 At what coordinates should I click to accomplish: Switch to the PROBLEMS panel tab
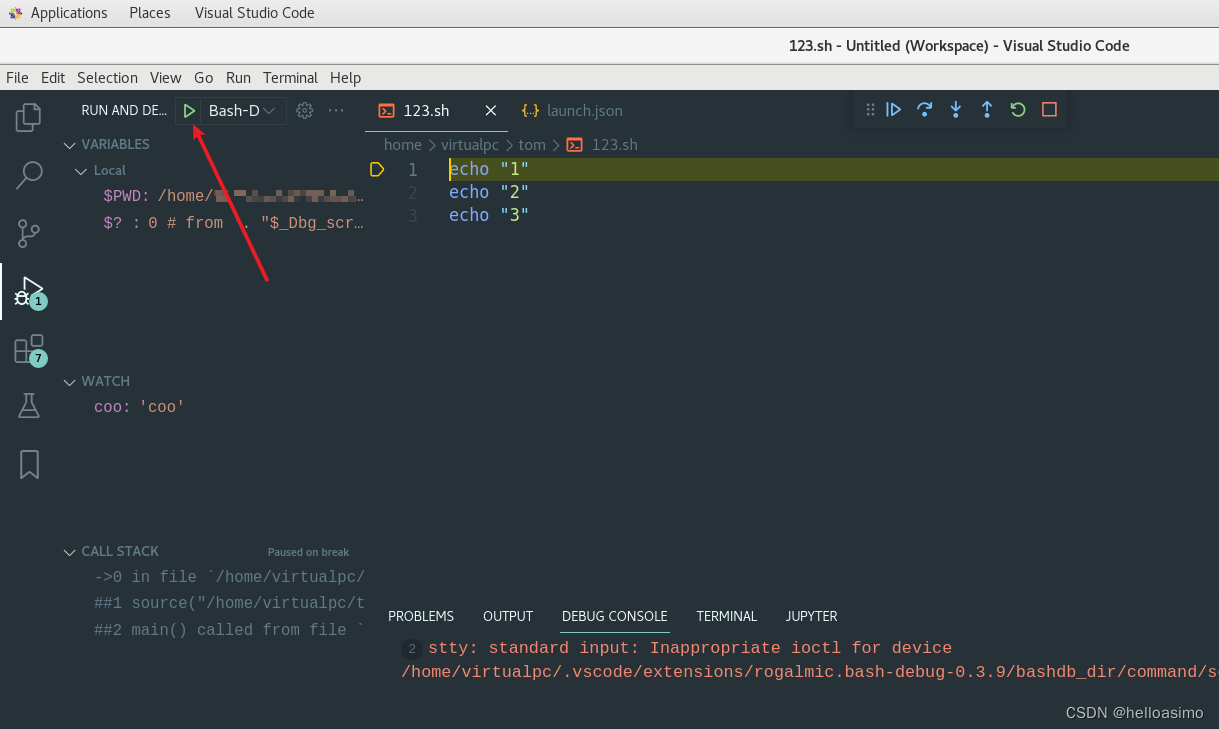421,616
